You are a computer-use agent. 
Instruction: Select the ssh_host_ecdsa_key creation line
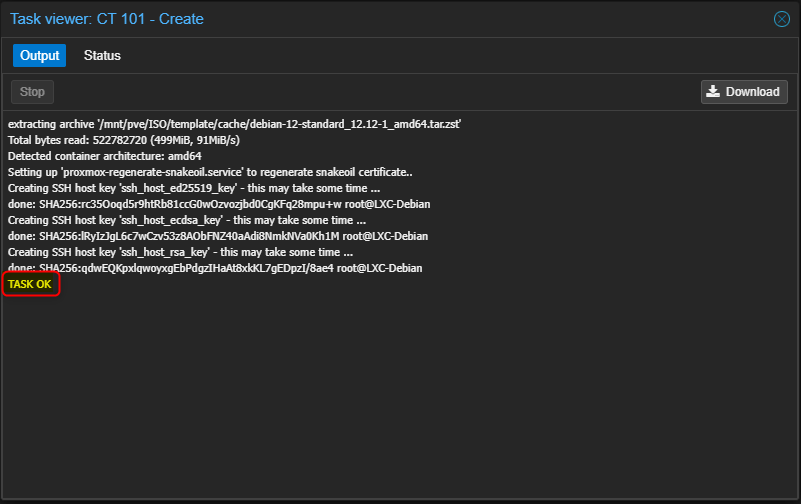[x=186, y=220]
